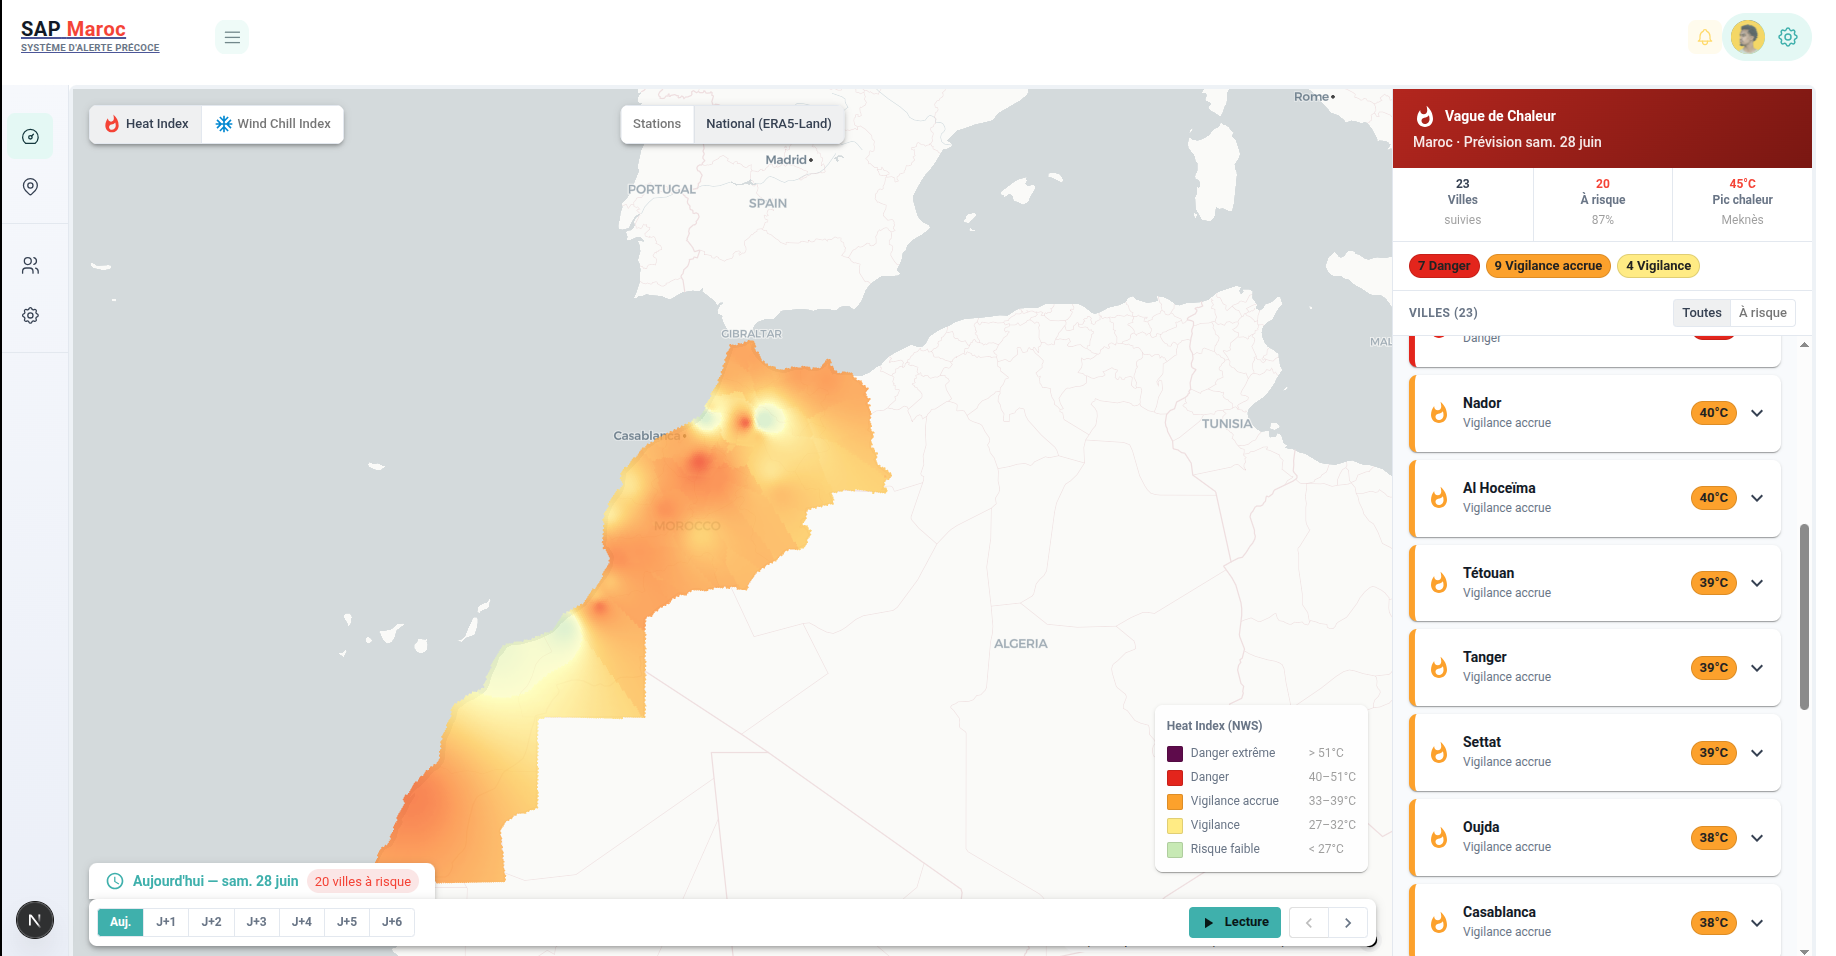The image size is (1836, 956).
Task: Filter cities by À risque
Action: pyautogui.click(x=1763, y=313)
